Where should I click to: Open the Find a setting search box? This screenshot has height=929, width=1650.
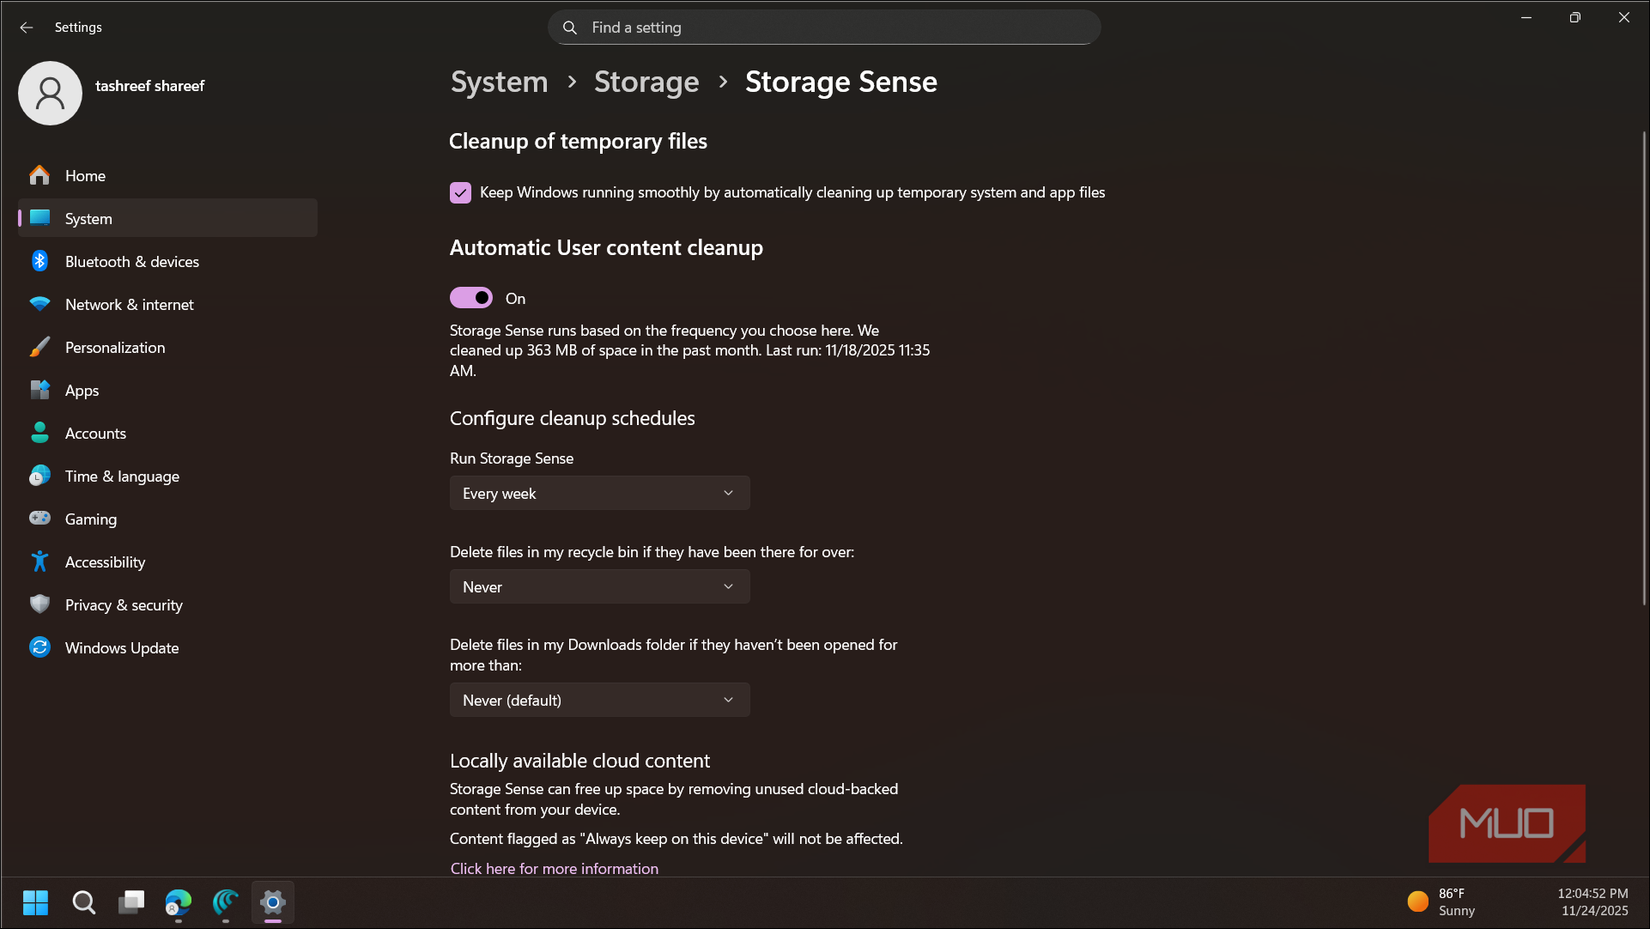pyautogui.click(x=823, y=27)
